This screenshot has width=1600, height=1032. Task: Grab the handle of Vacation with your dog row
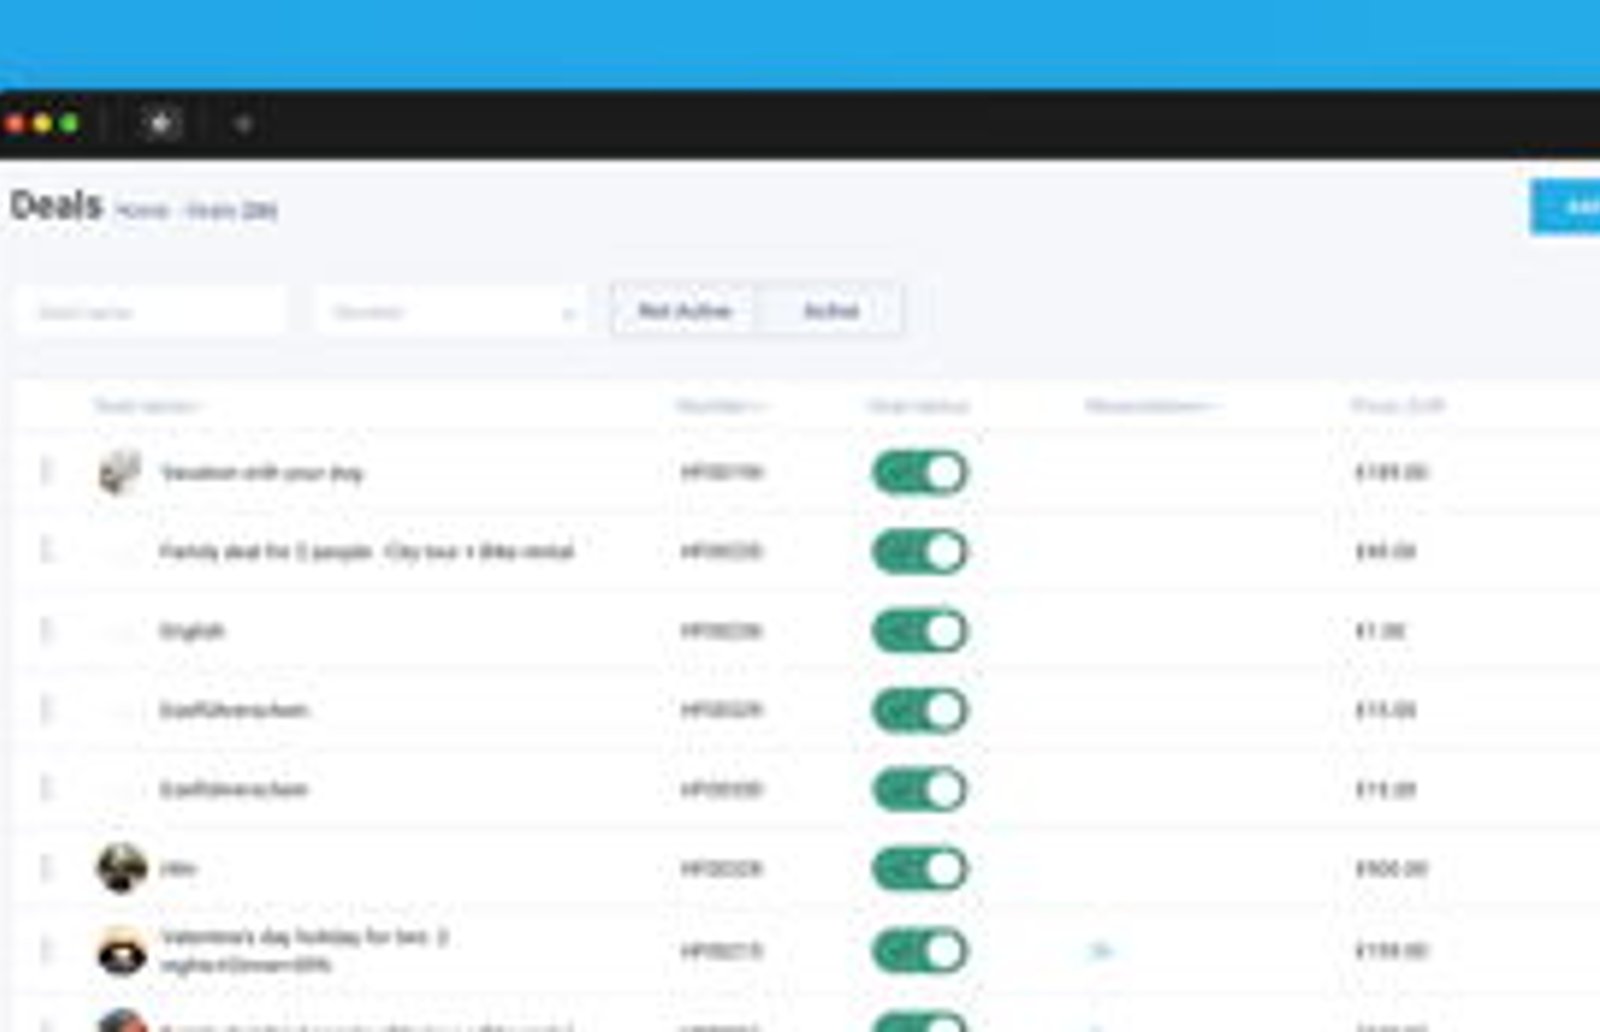(x=46, y=472)
